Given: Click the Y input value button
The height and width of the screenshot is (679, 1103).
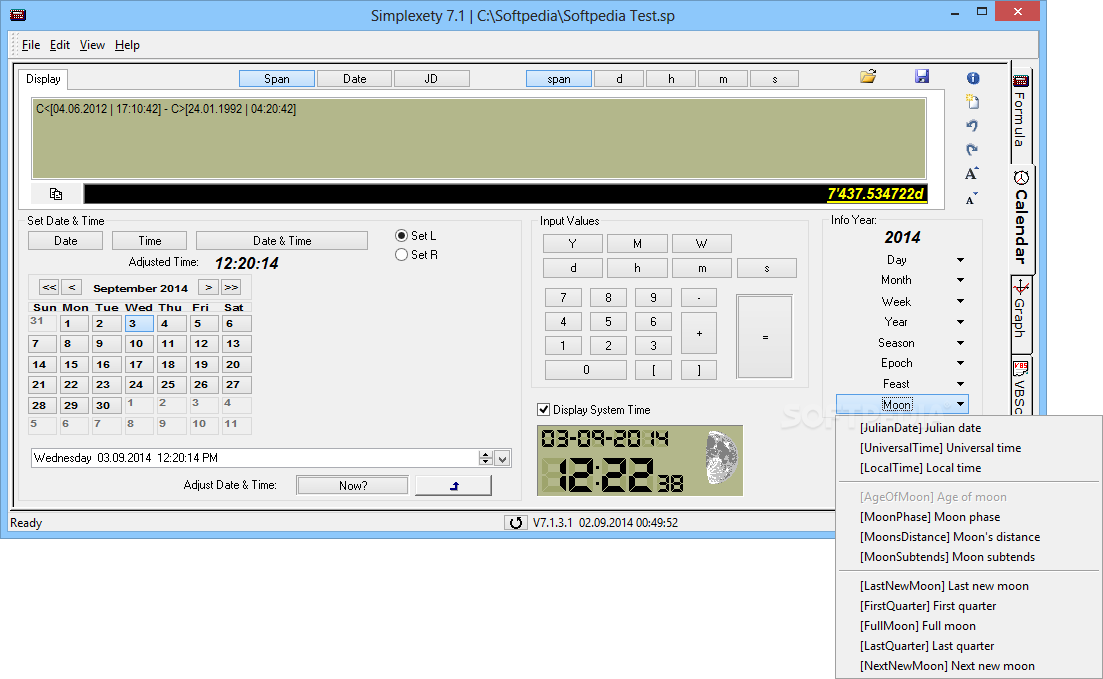Looking at the screenshot, I should (573, 243).
